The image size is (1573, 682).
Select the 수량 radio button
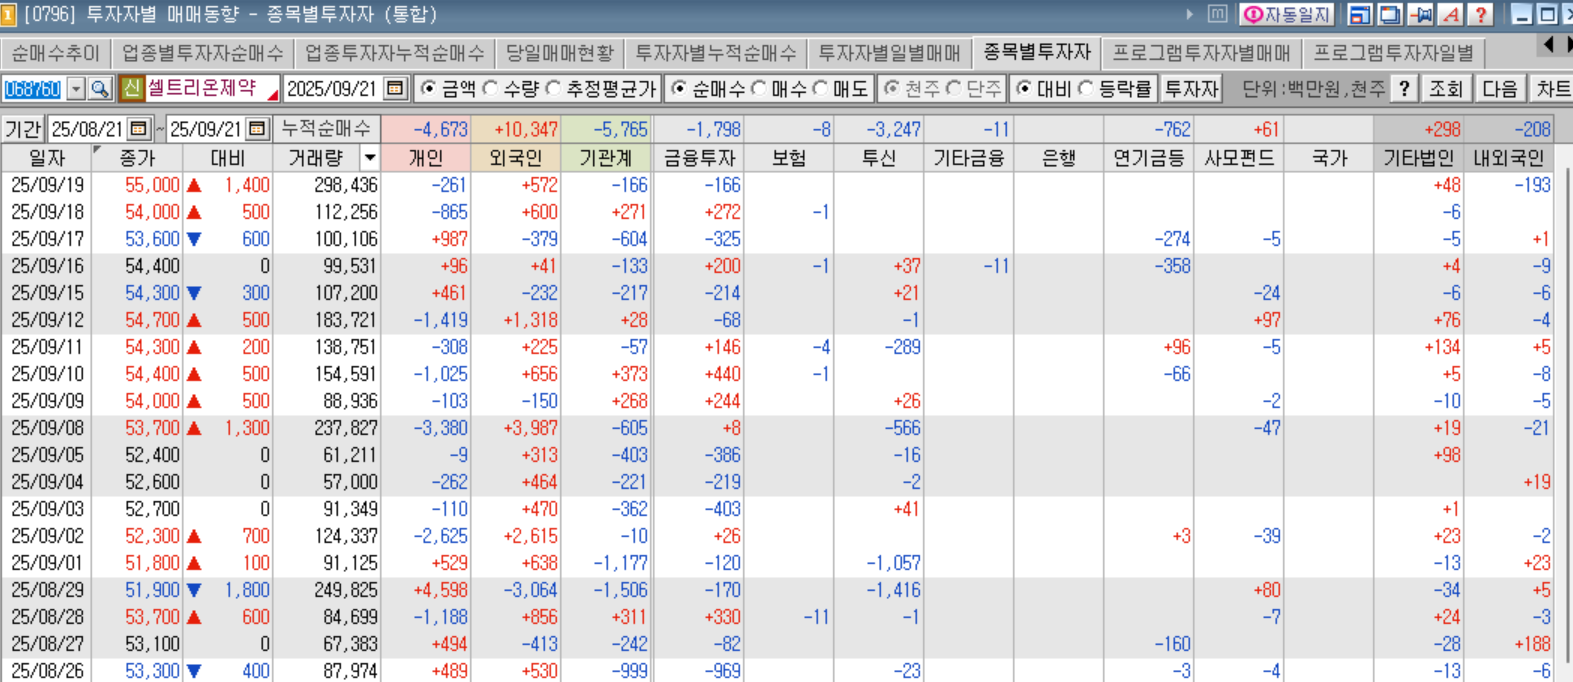(491, 89)
